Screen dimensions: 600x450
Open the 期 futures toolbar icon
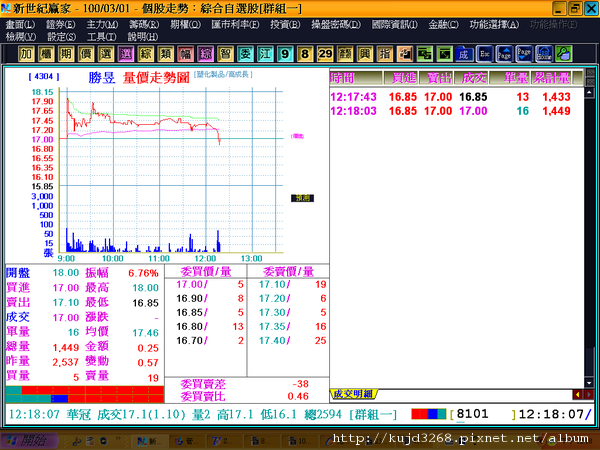coord(66,54)
